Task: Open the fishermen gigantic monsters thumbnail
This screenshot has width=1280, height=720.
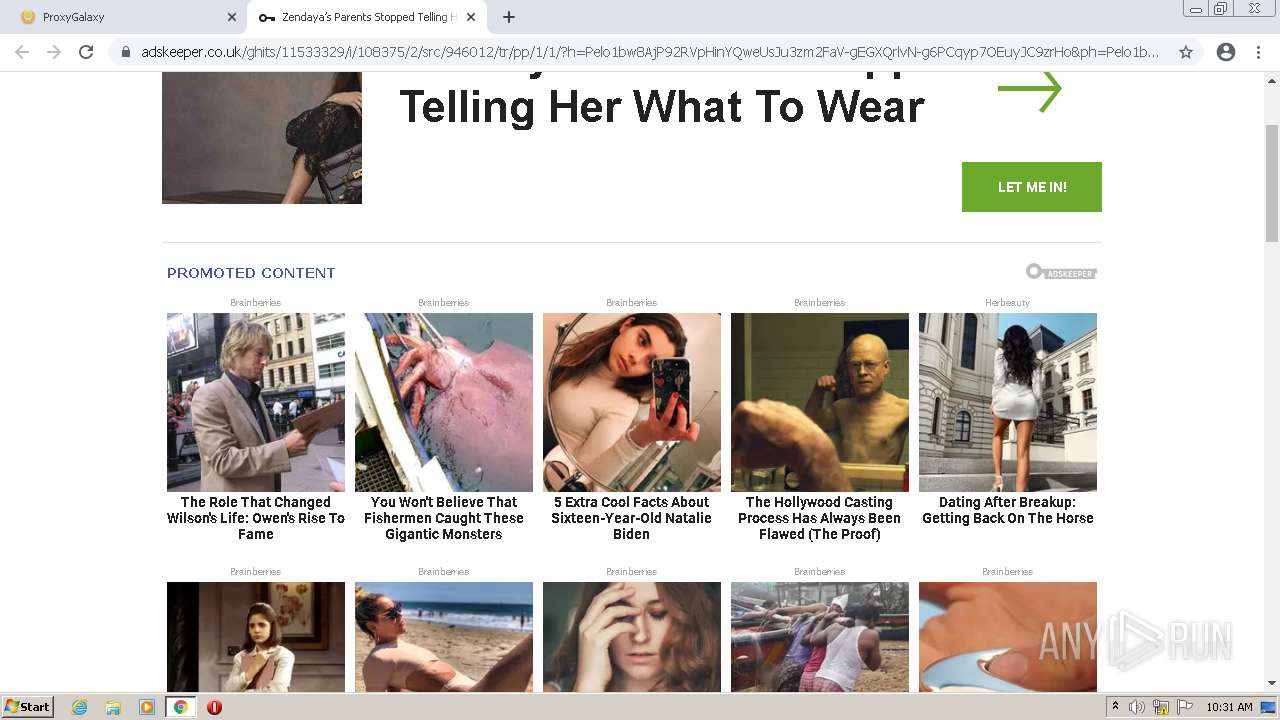Action: tap(444, 402)
